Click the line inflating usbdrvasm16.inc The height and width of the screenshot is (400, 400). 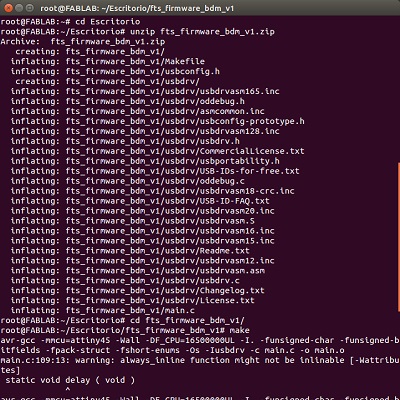(143, 232)
